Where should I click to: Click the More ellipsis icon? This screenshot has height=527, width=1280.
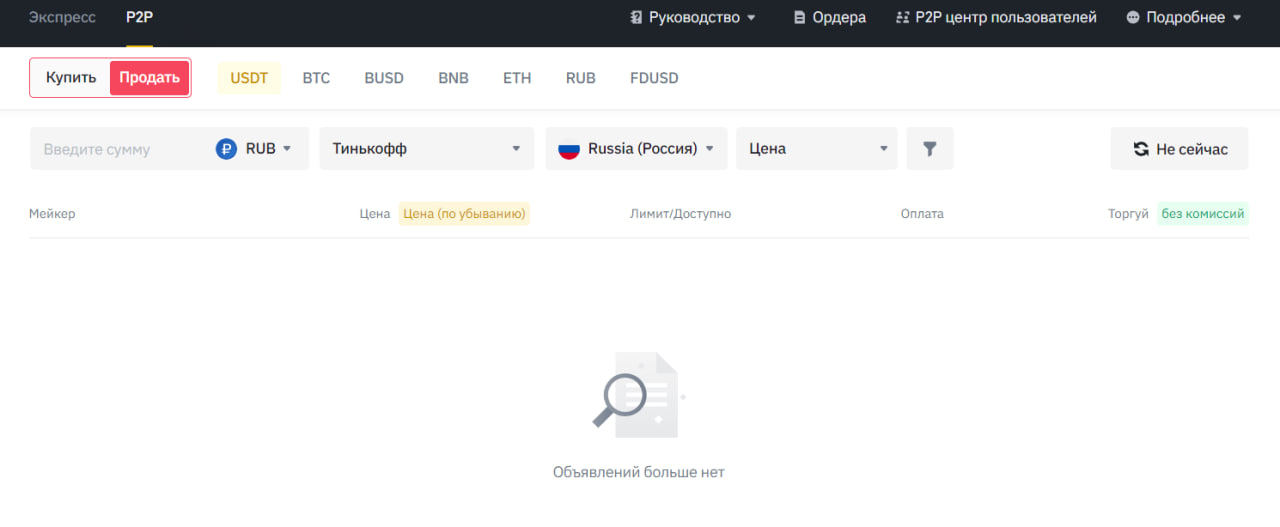click(1133, 18)
